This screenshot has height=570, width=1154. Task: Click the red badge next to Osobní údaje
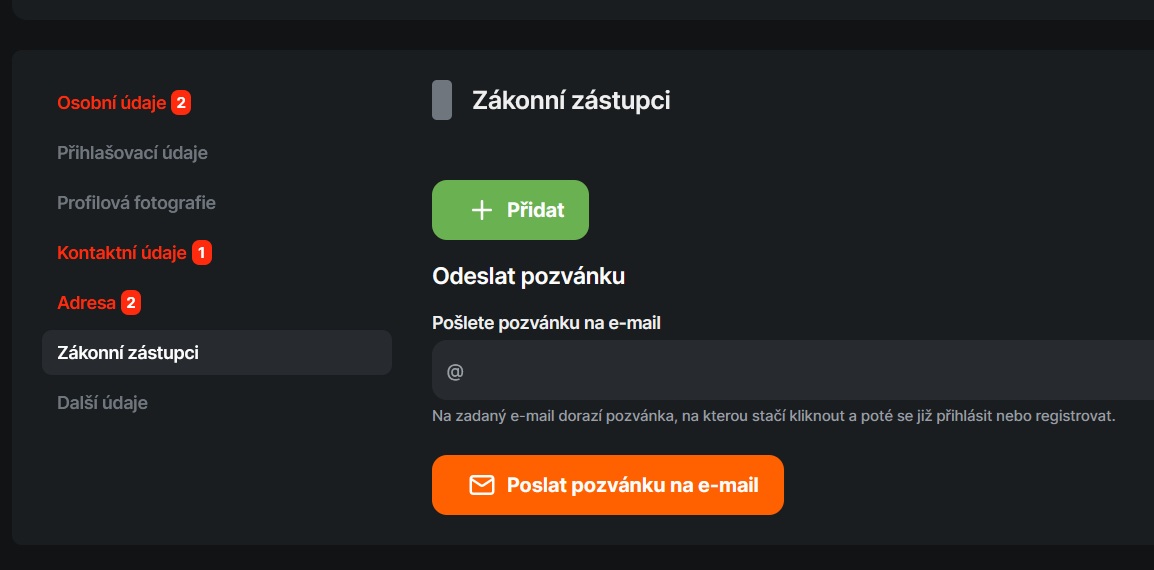[181, 102]
